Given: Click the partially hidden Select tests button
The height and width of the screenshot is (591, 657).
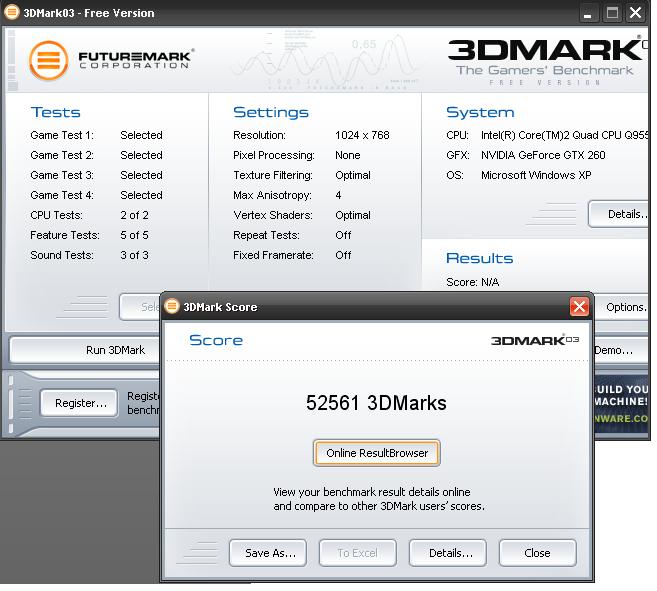Looking at the screenshot, I should pyautogui.click(x=140, y=307).
